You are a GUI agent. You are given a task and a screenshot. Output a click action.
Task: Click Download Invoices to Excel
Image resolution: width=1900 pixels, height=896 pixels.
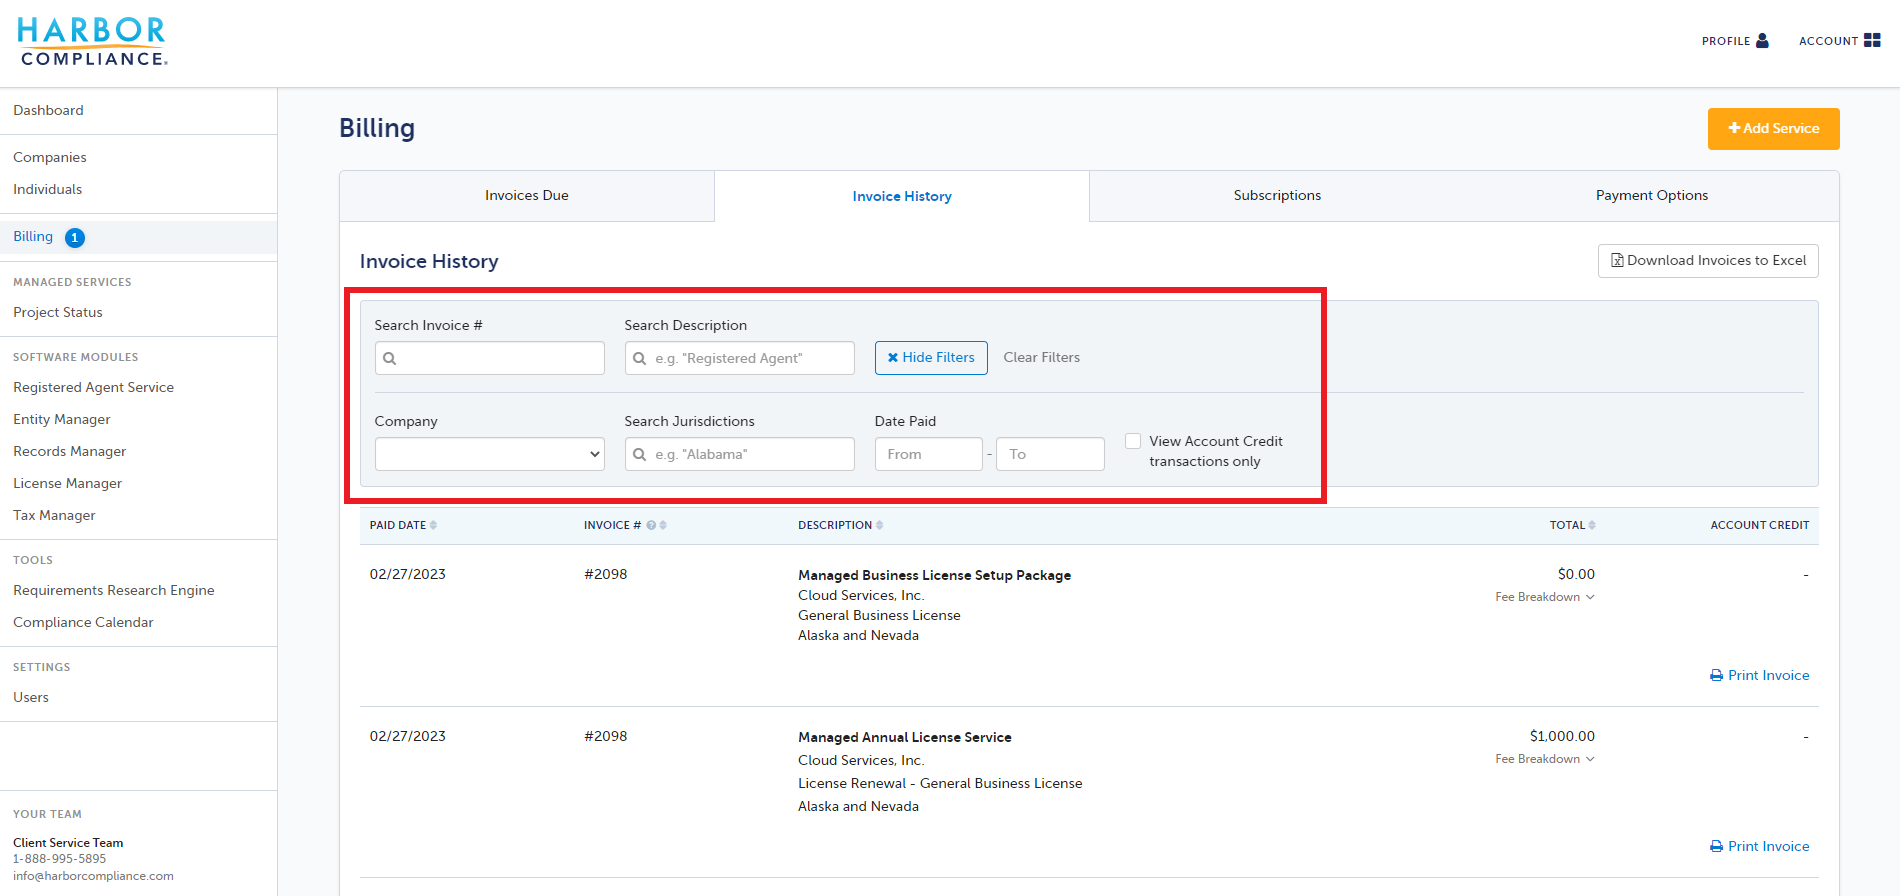tap(1708, 261)
